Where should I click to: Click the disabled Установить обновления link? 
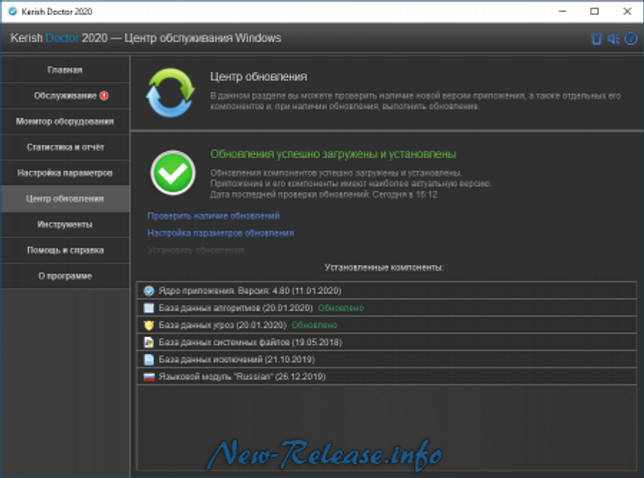tap(196, 250)
